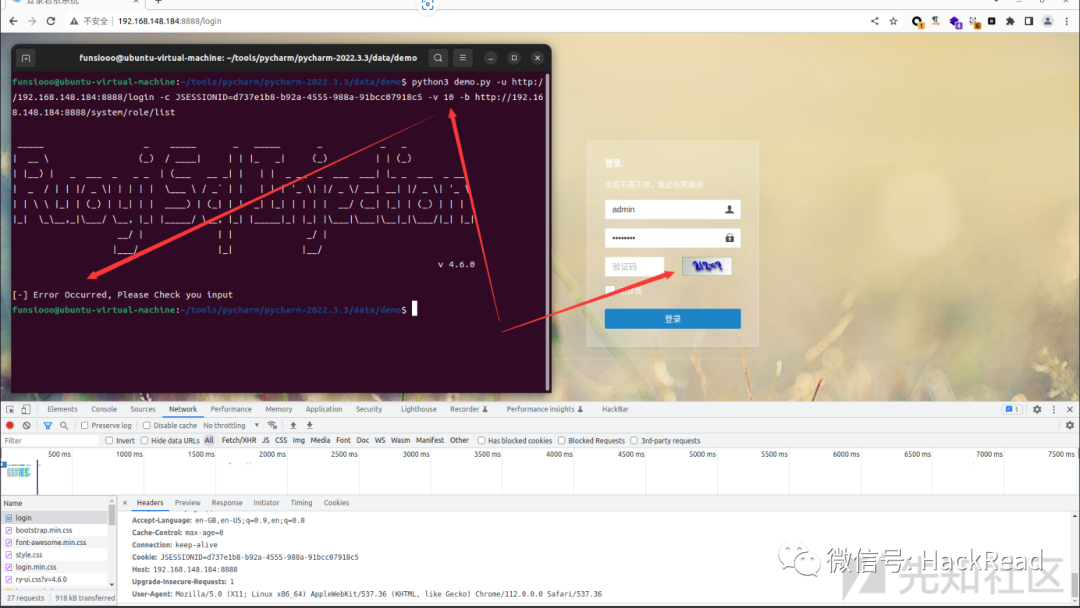This screenshot has width=1080, height=608.
Task: Open new terminal tab icon
Action: (x=26, y=58)
